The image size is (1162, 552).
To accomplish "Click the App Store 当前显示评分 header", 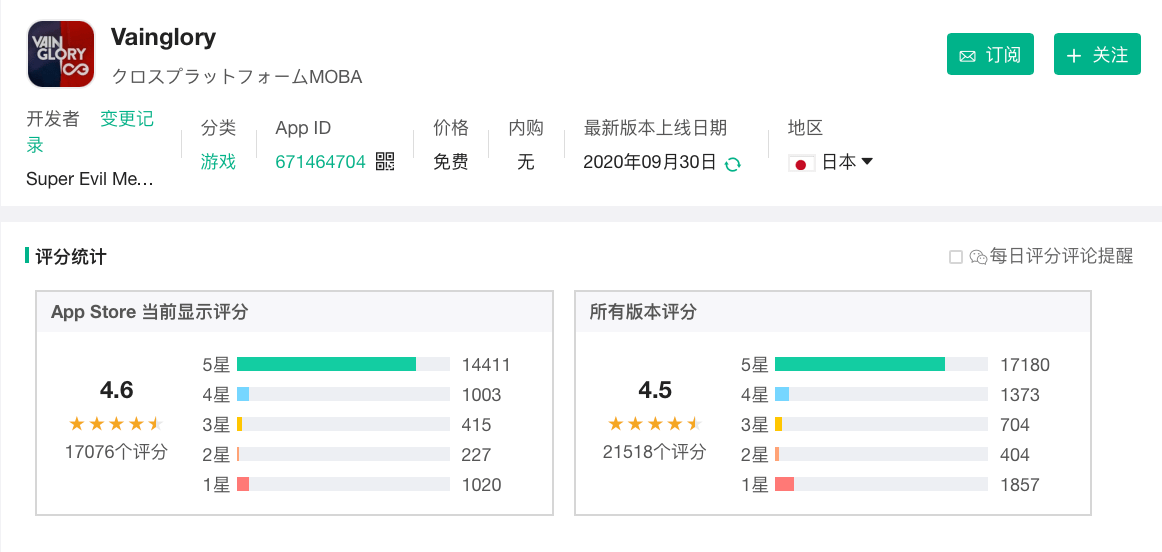I will (x=149, y=312).
